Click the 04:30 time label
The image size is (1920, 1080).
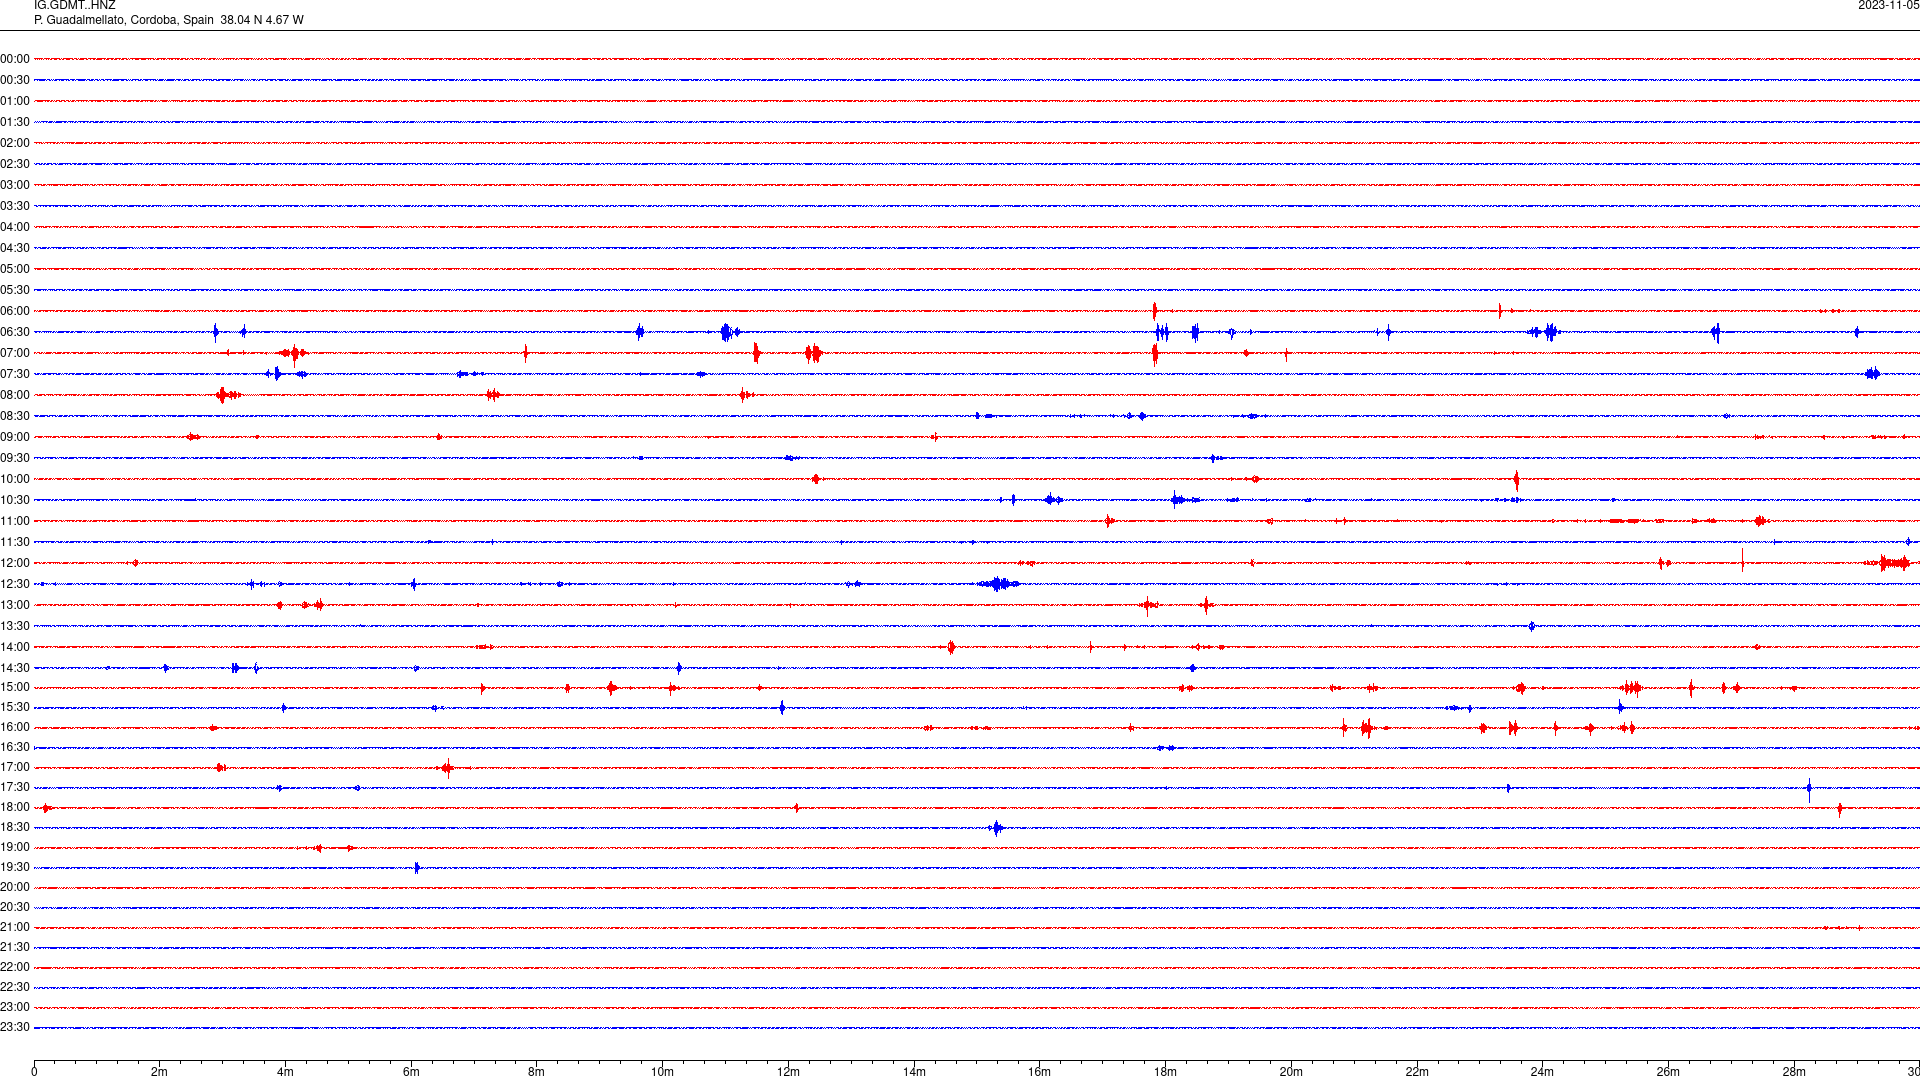point(15,248)
